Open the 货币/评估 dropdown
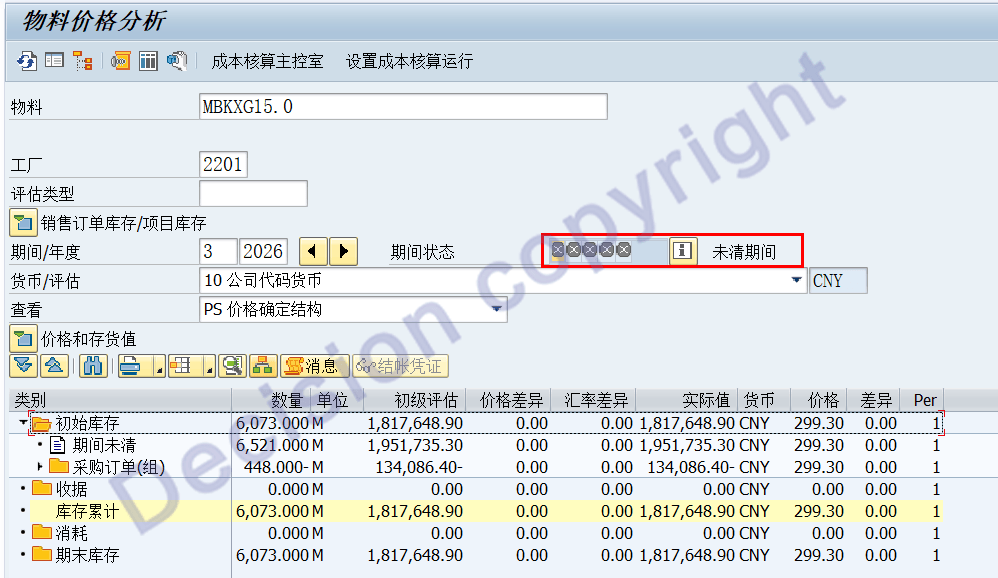998x578 pixels. pyautogui.click(x=796, y=280)
